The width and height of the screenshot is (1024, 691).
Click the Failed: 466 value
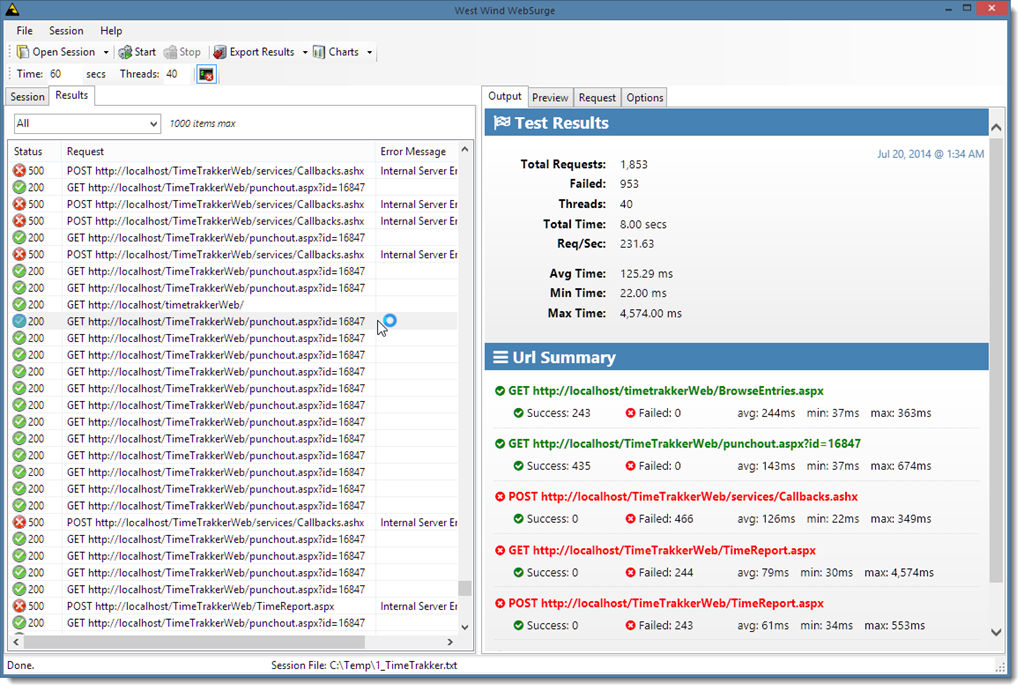click(x=665, y=519)
